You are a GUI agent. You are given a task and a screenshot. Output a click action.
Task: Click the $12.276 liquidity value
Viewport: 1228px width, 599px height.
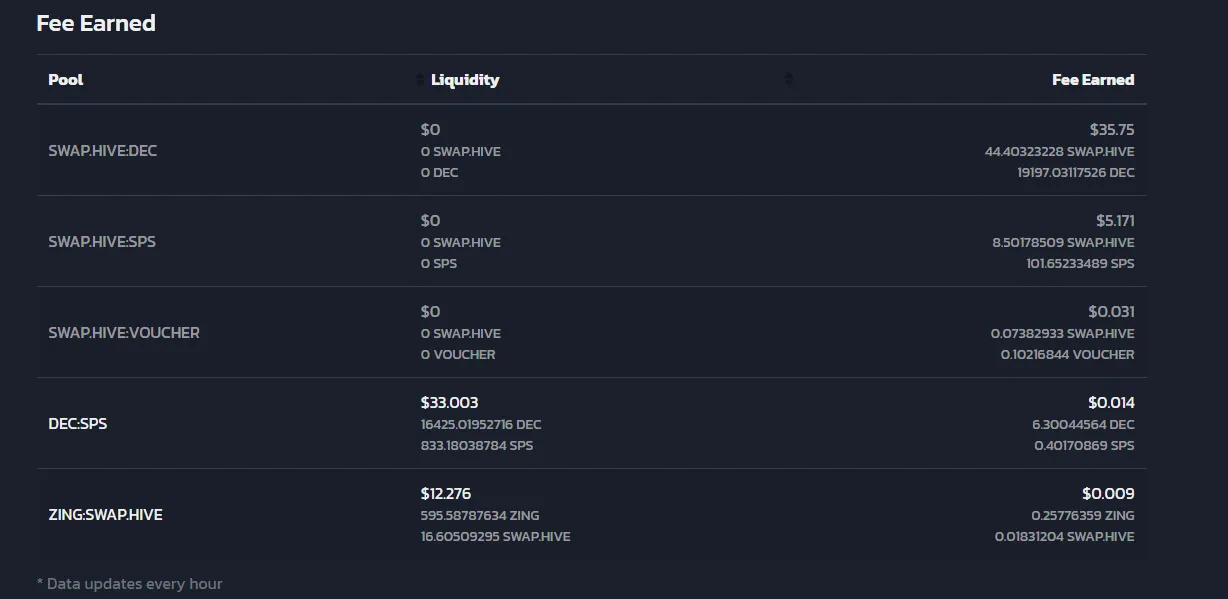pos(446,493)
